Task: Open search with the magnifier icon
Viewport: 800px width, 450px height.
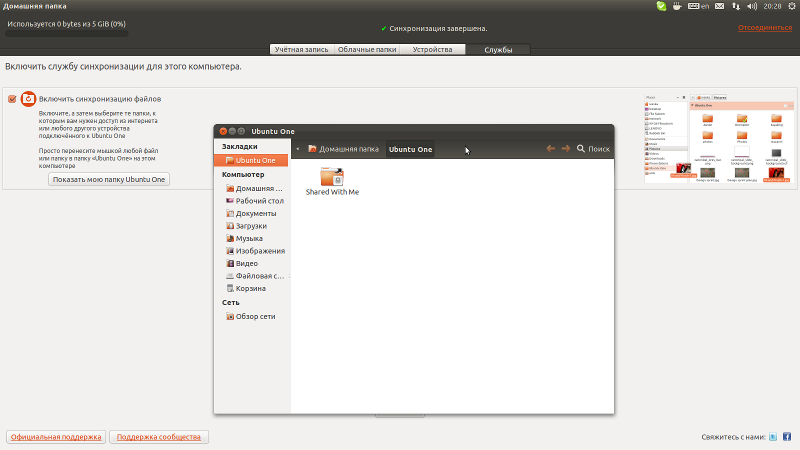Action: point(581,148)
